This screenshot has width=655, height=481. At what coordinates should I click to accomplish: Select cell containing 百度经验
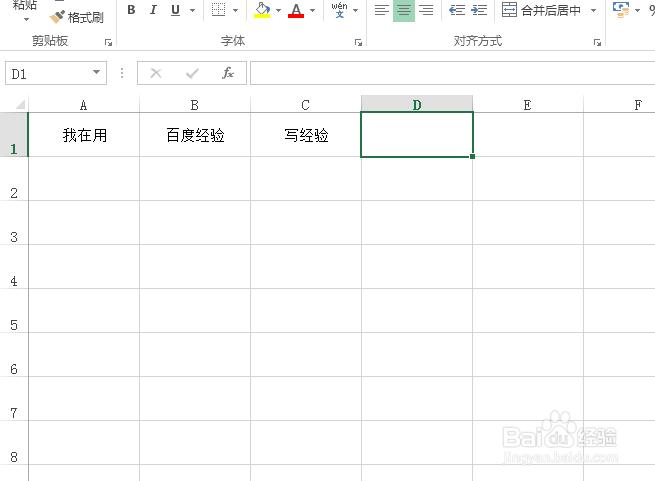[195, 135]
